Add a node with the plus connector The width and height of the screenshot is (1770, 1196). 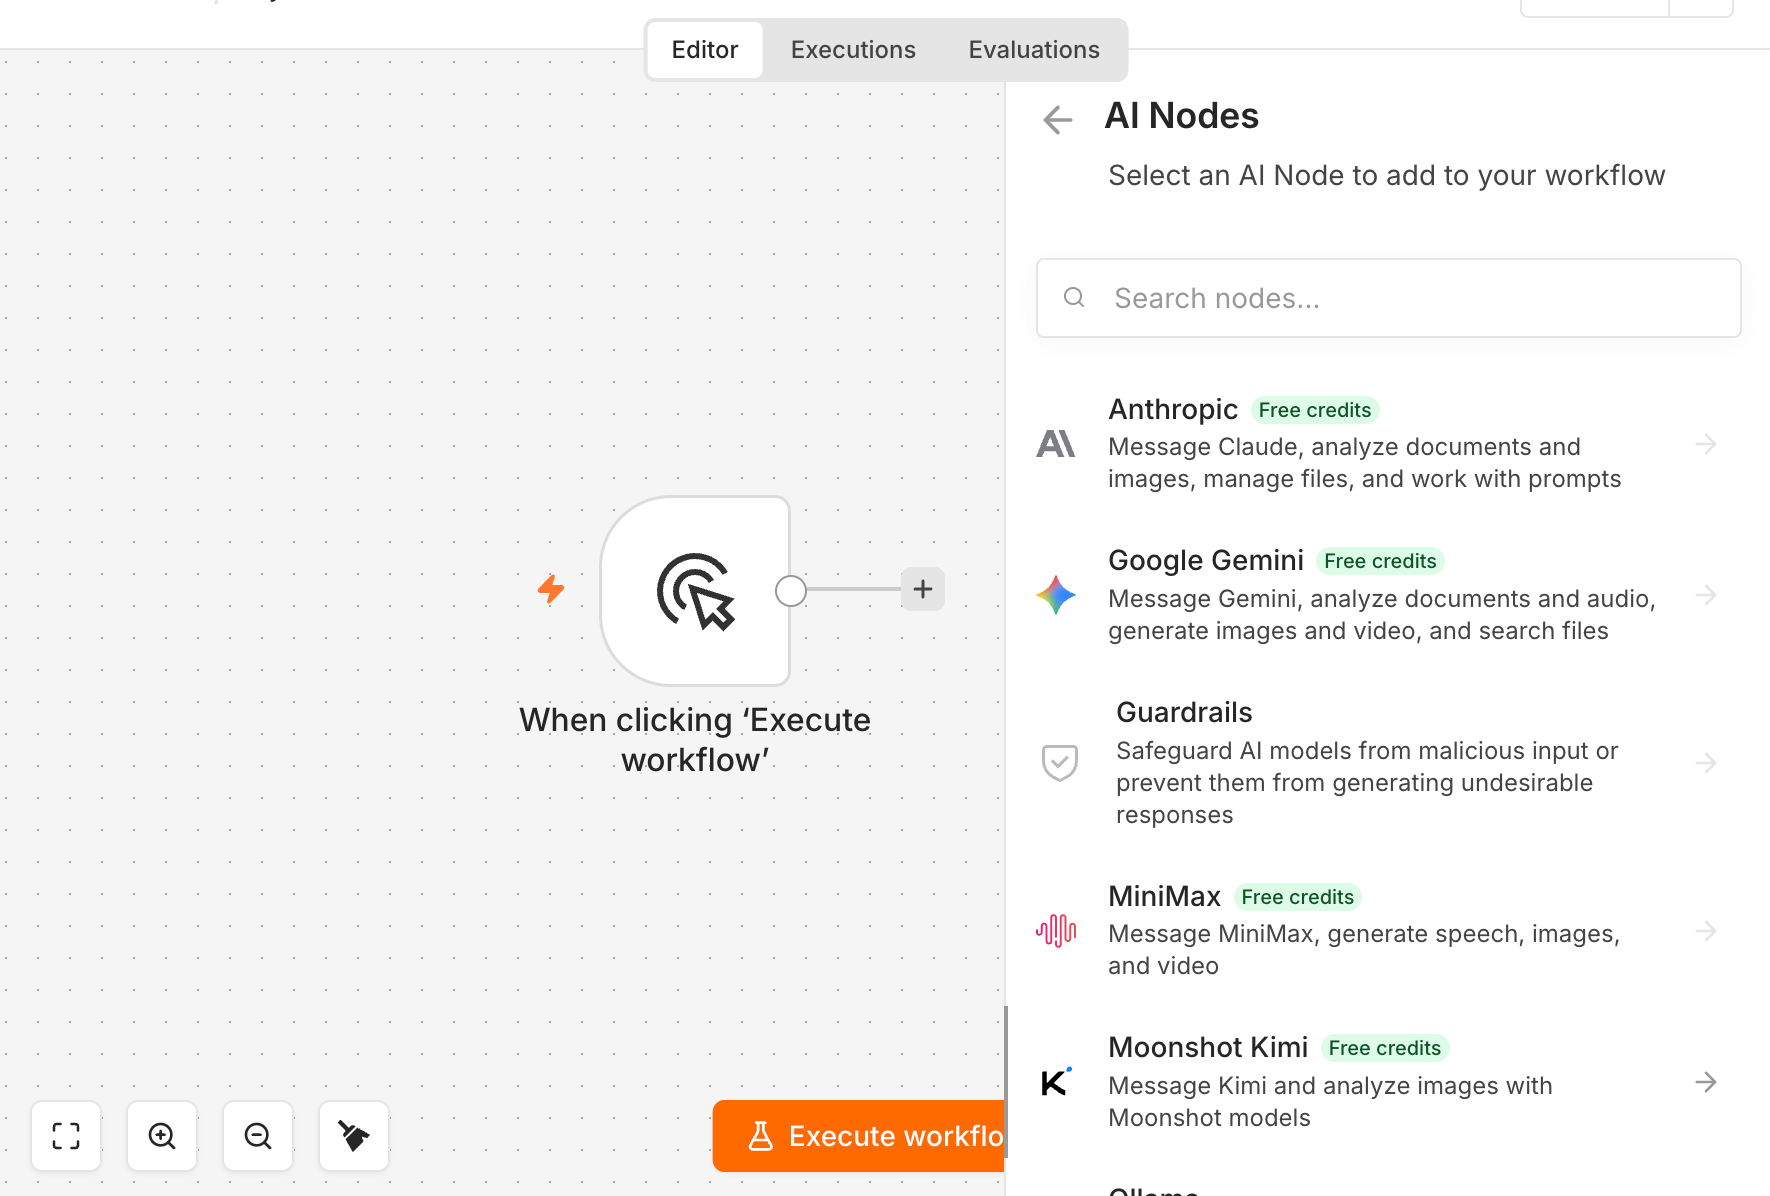click(923, 589)
